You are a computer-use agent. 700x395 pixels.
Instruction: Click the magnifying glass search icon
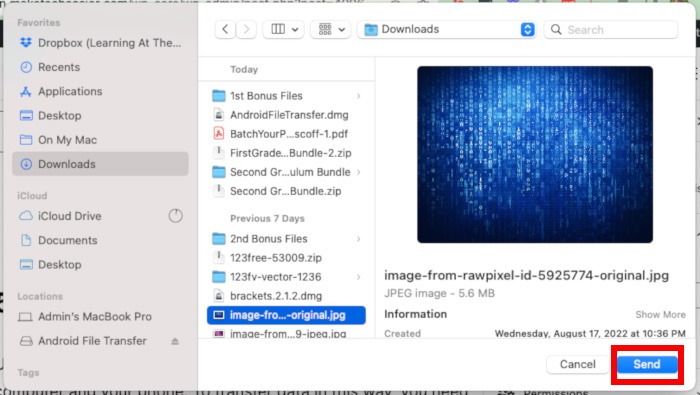(556, 29)
